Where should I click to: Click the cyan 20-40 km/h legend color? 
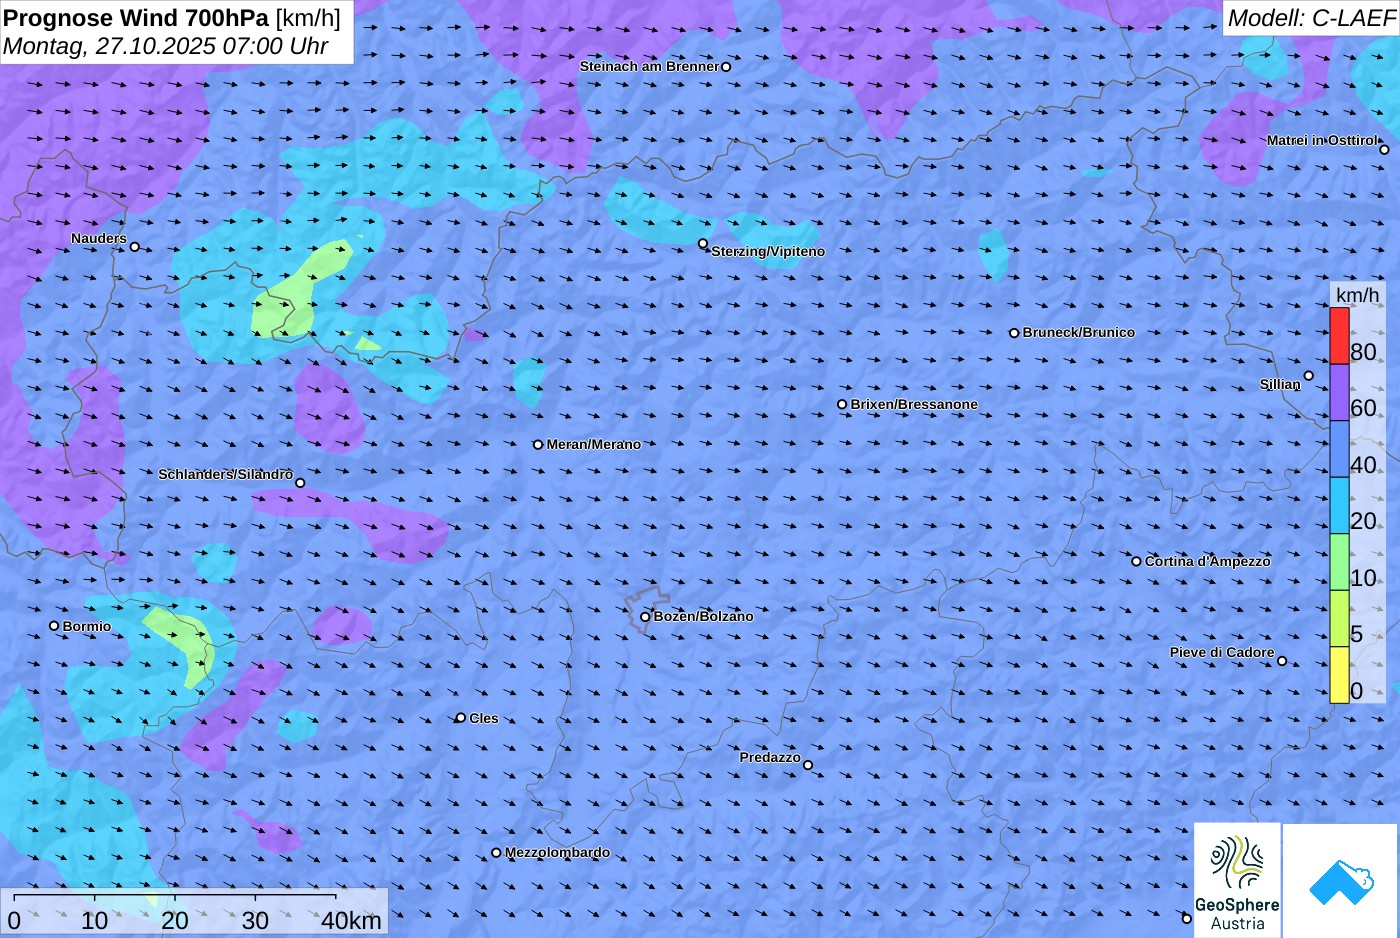click(x=1339, y=505)
